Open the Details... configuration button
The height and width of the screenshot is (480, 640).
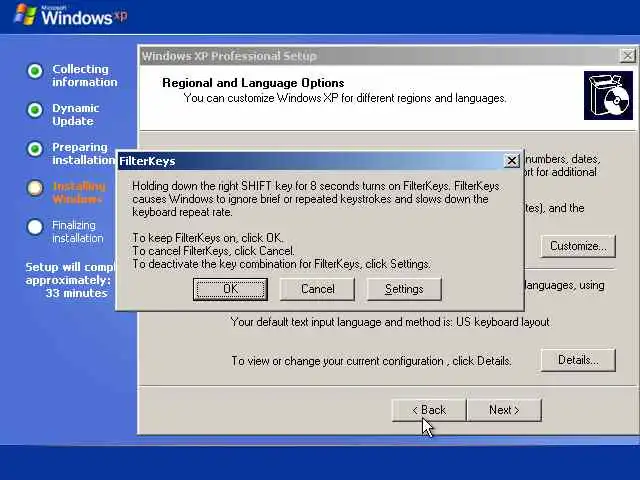(x=578, y=360)
